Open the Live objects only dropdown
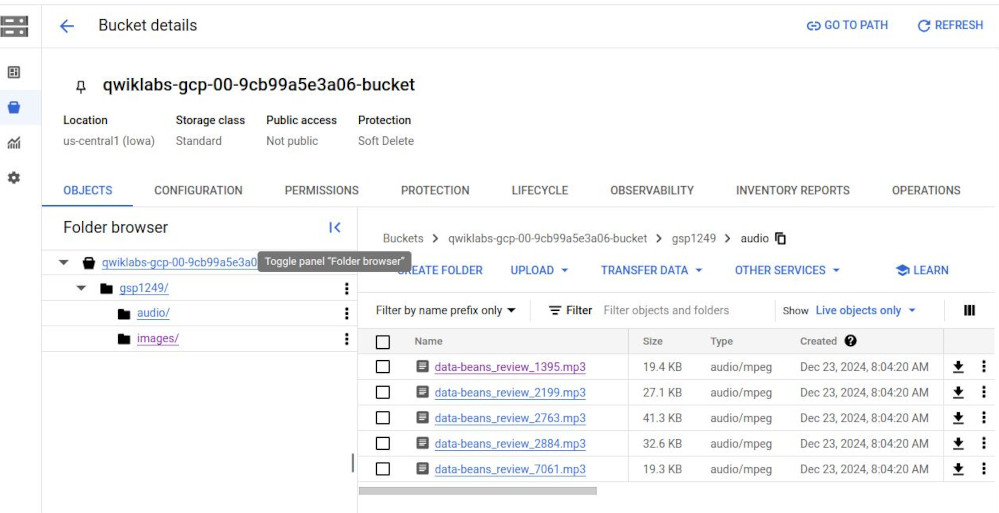Image resolution: width=999 pixels, height=513 pixels. (x=866, y=310)
